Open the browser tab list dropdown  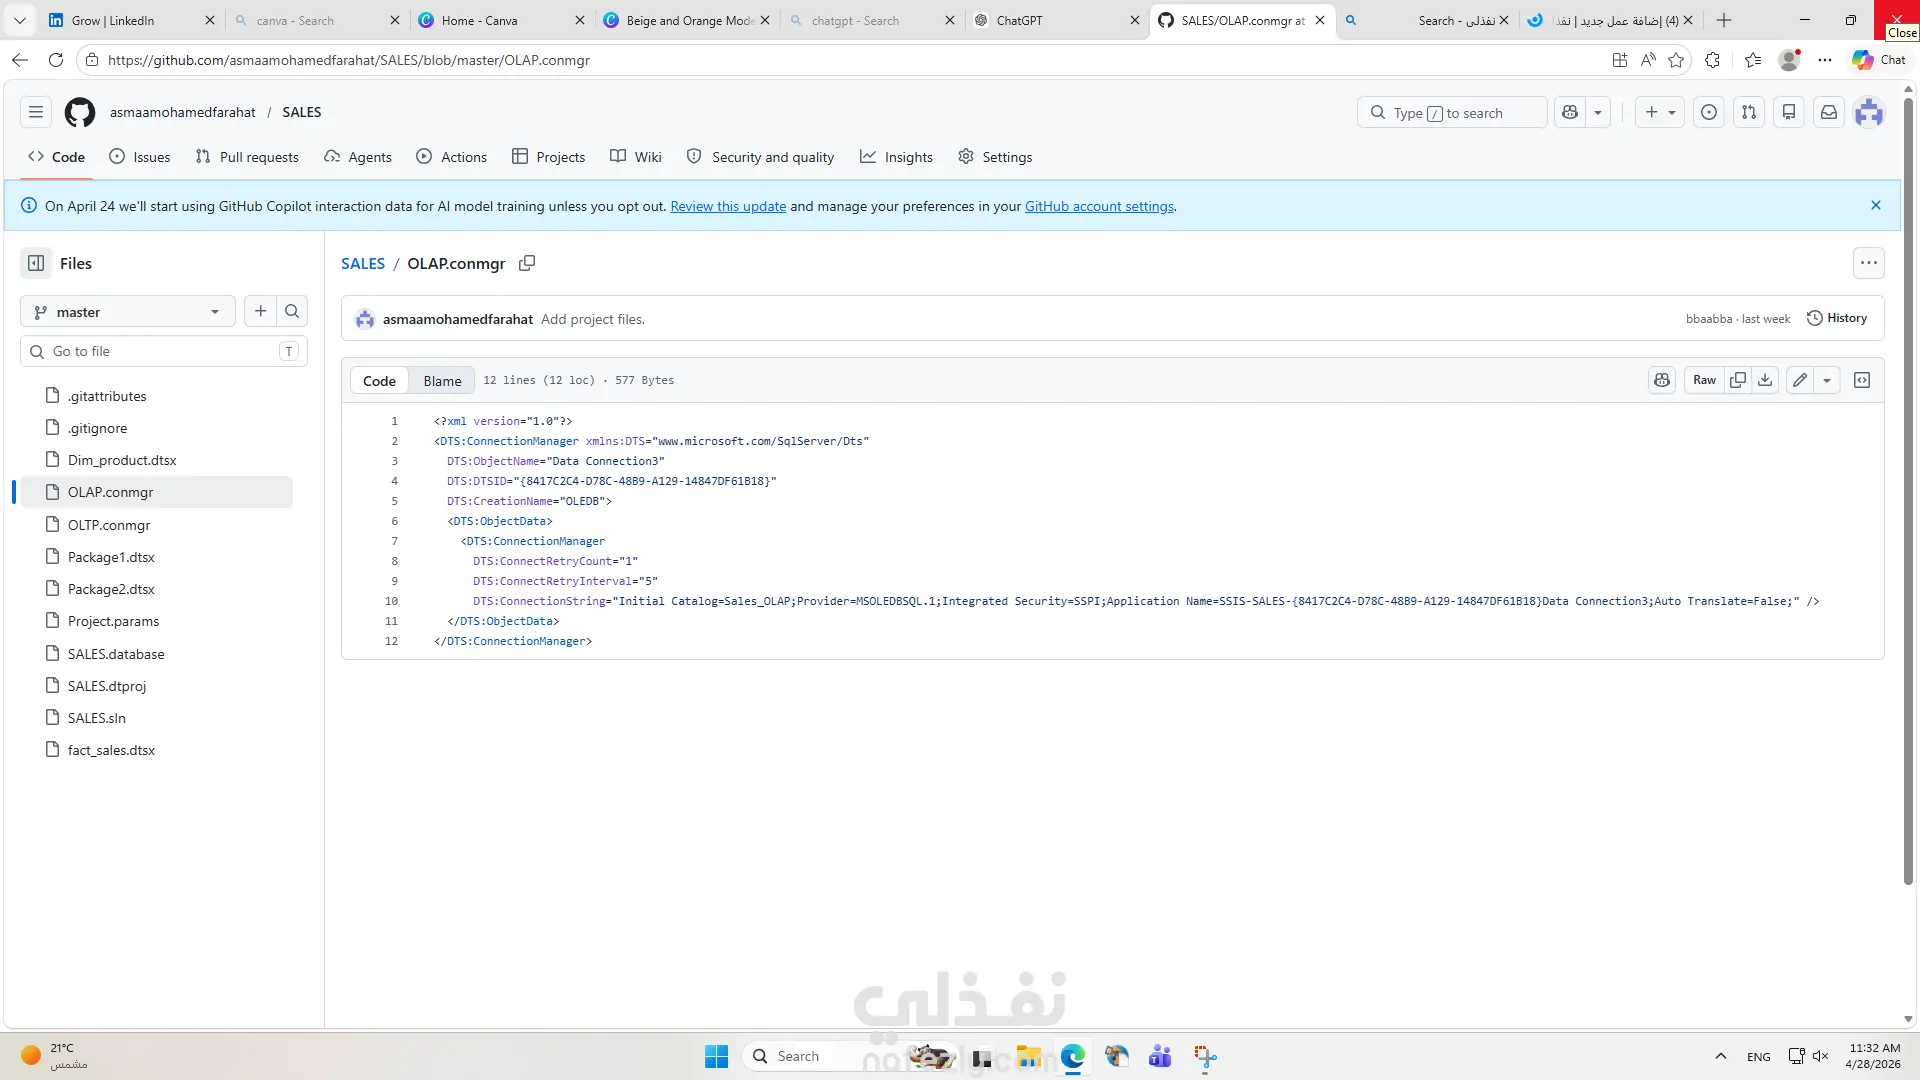tap(19, 20)
